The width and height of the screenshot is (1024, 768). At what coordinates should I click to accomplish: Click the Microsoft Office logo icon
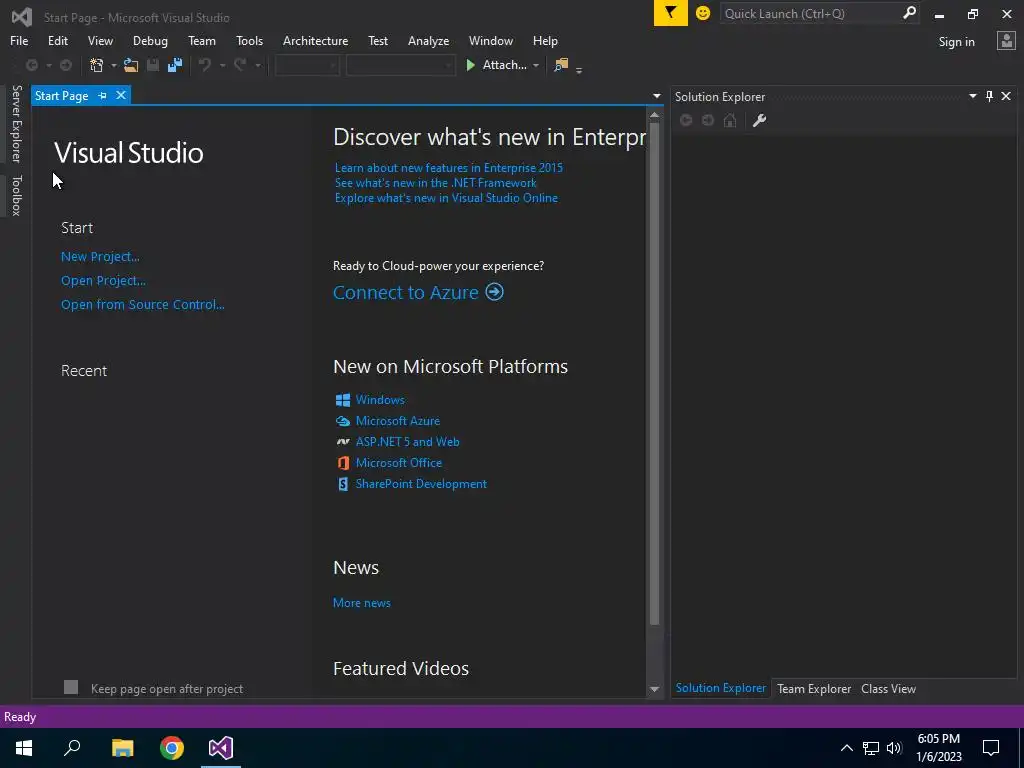click(x=342, y=463)
